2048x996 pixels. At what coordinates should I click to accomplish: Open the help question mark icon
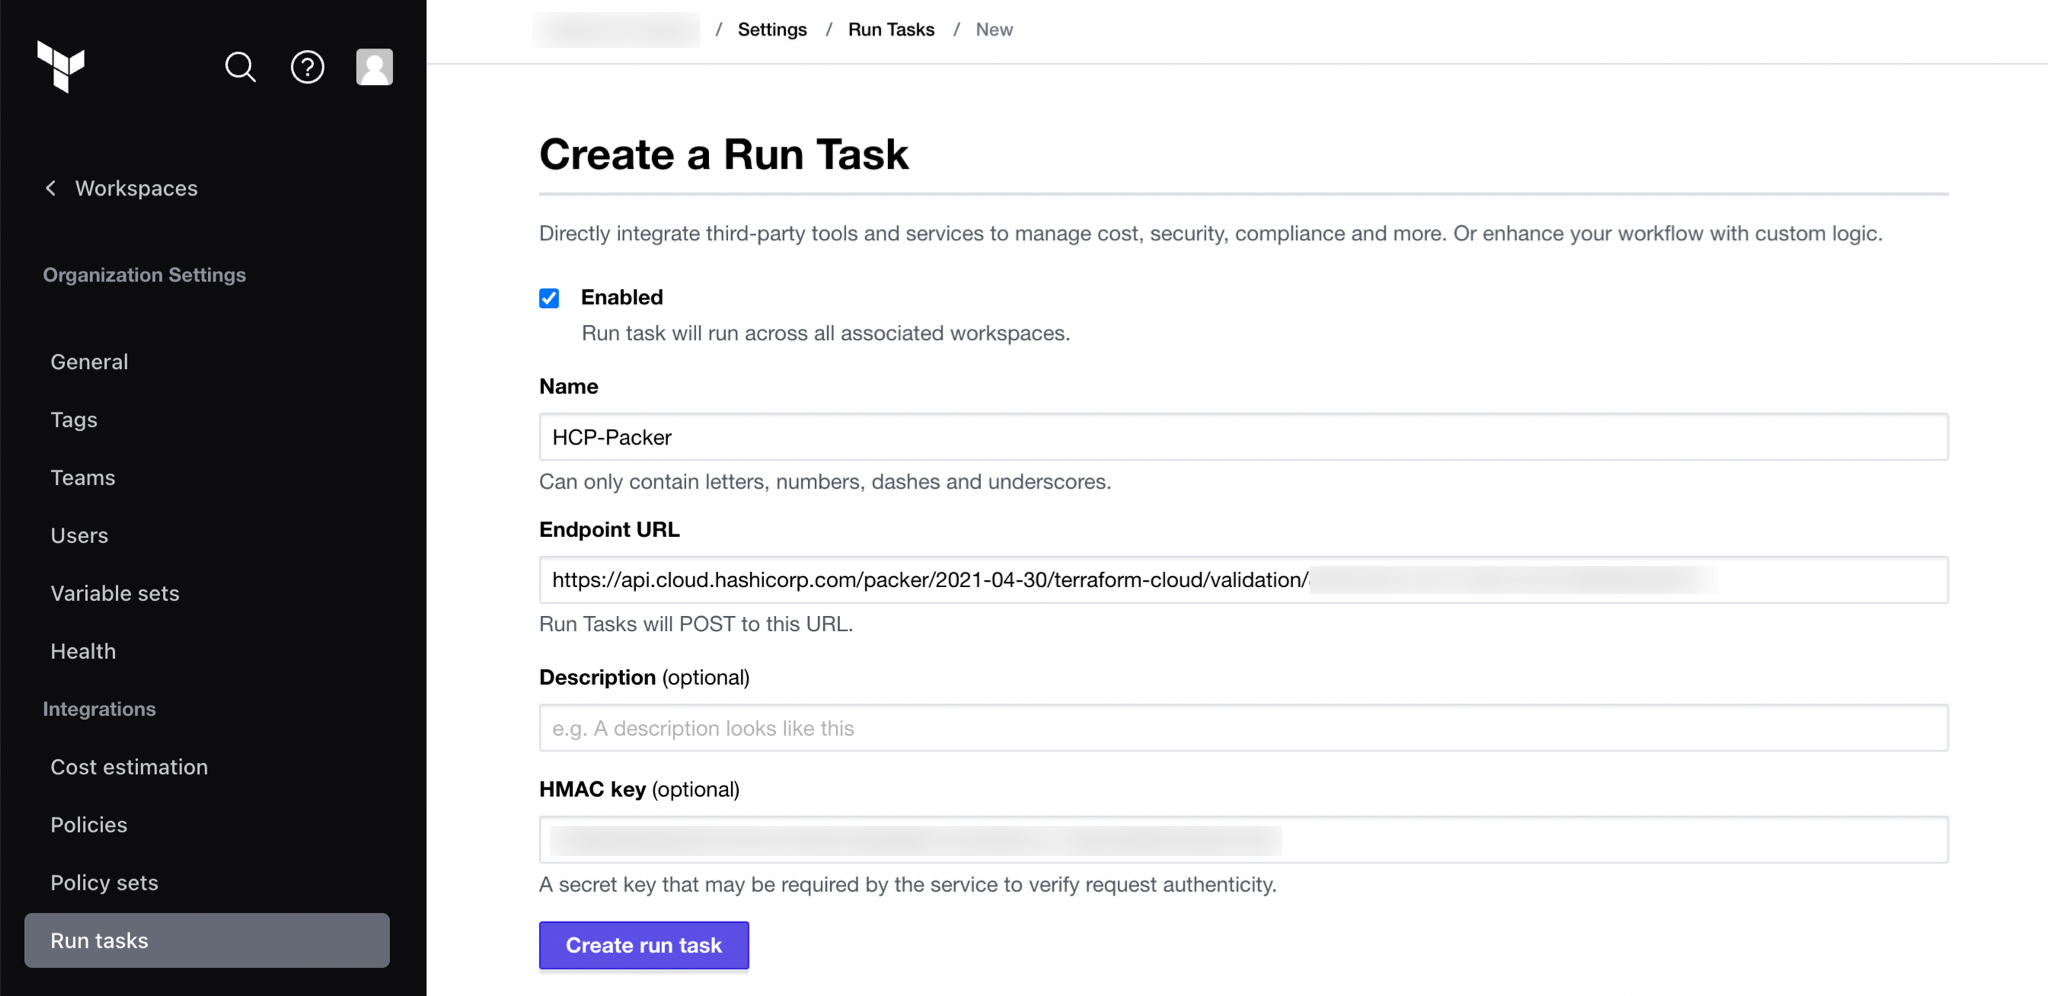pyautogui.click(x=307, y=67)
